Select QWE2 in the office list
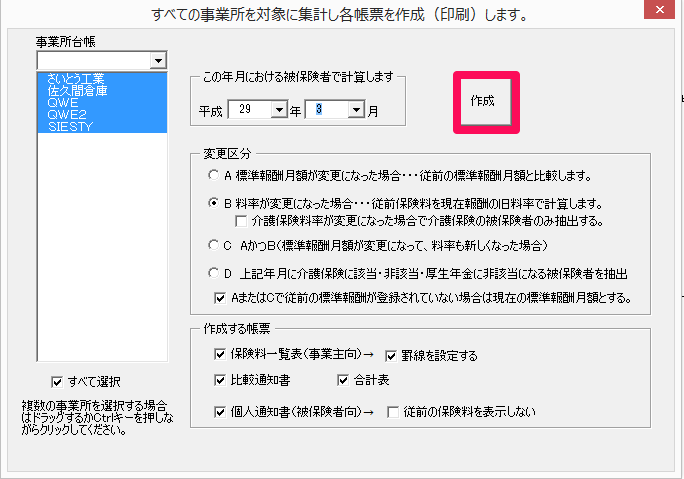Viewport: 684px width, 479px height. pos(102,115)
